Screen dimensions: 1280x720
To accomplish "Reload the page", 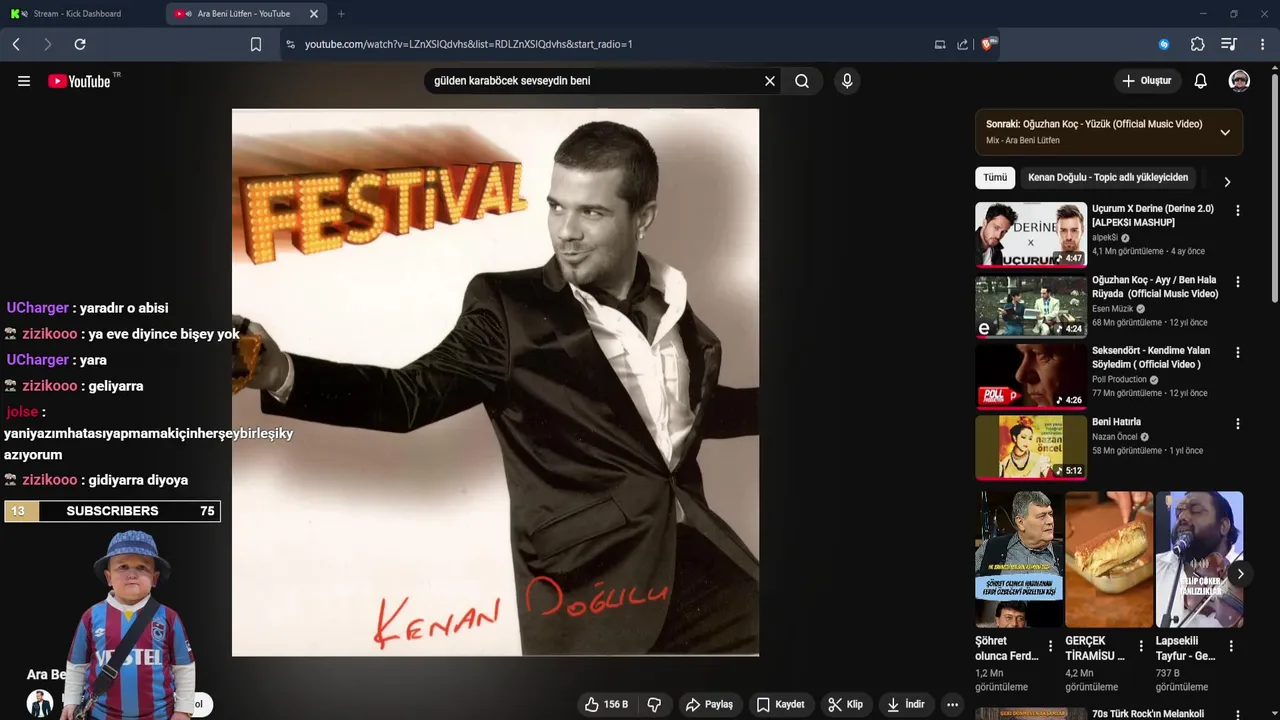I will 80,44.
